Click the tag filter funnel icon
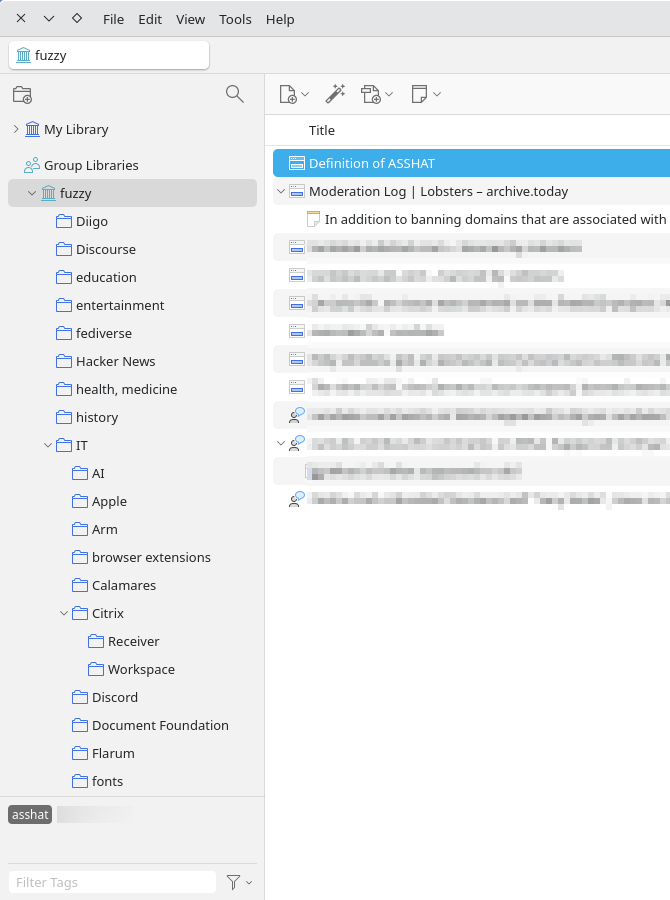This screenshot has width=670, height=900. click(238, 882)
